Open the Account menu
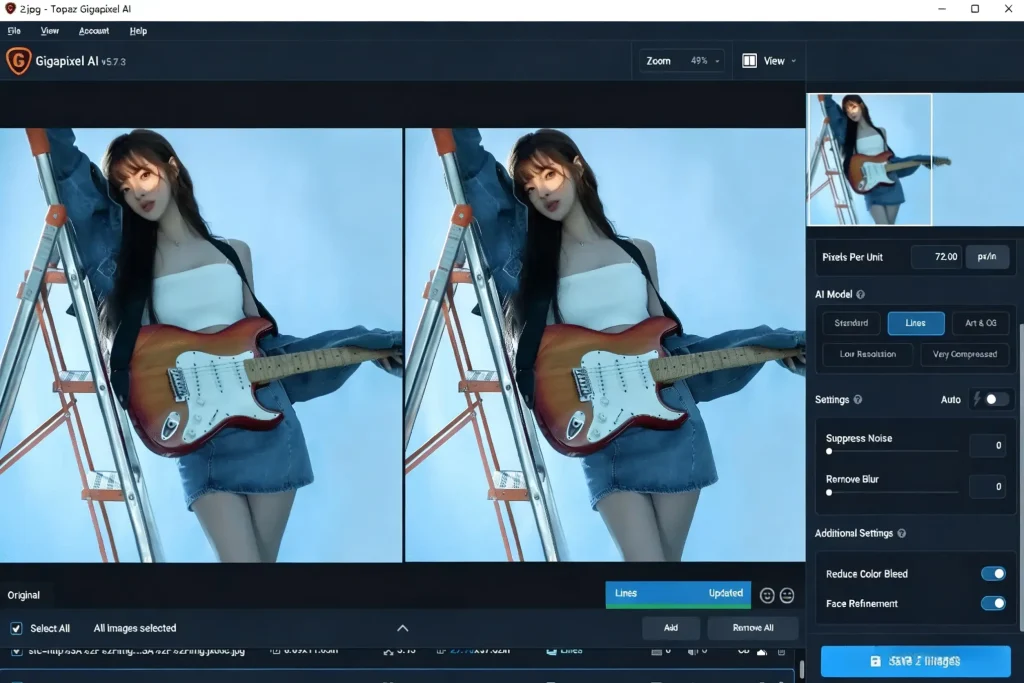 tap(94, 31)
